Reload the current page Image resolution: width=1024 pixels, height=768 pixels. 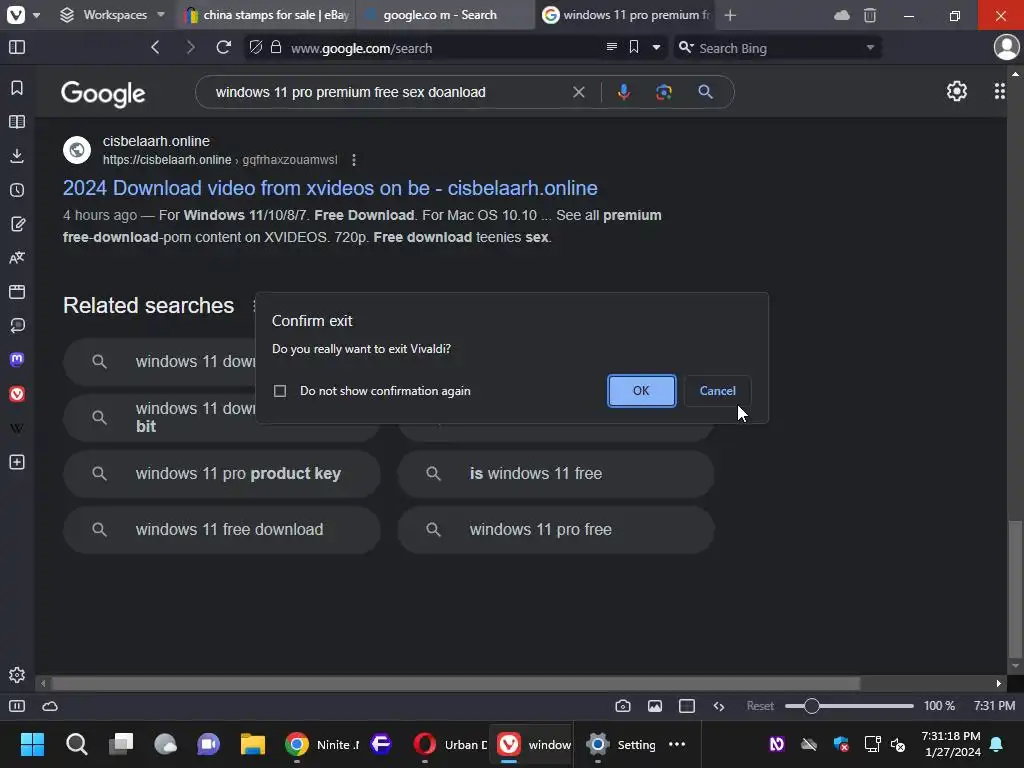tap(223, 47)
